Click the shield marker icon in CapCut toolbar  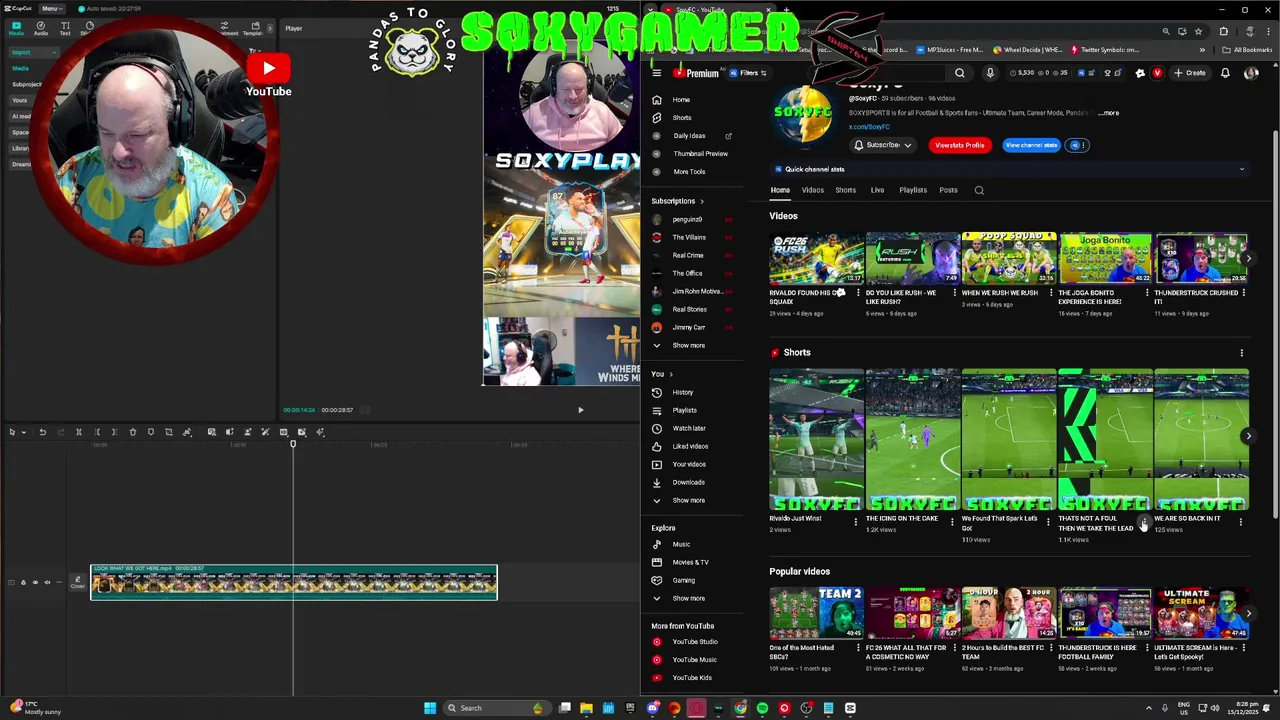[x=151, y=432]
